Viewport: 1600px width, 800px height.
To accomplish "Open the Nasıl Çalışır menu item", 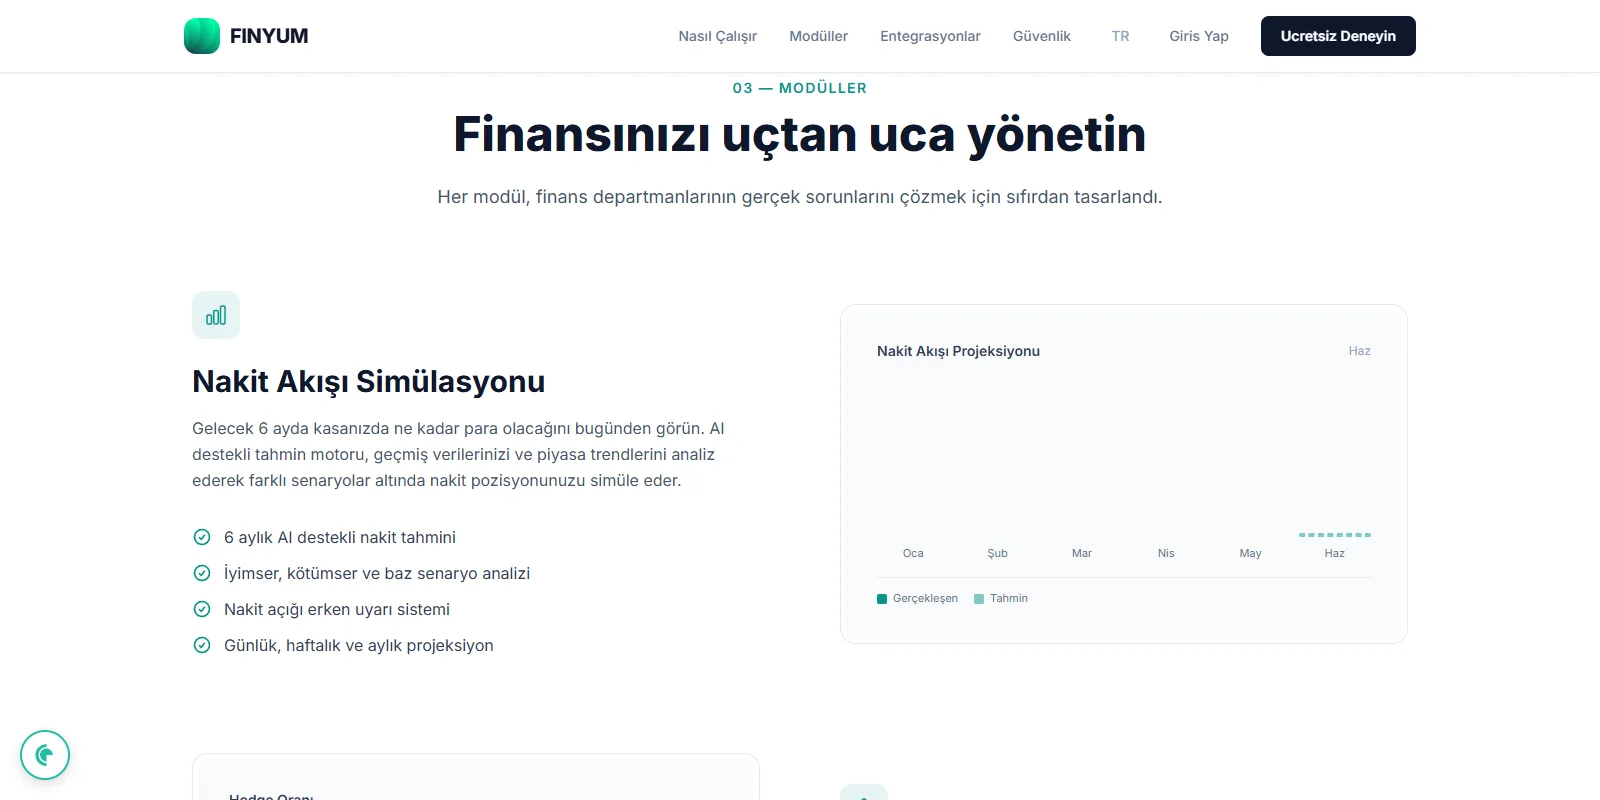I will [718, 36].
